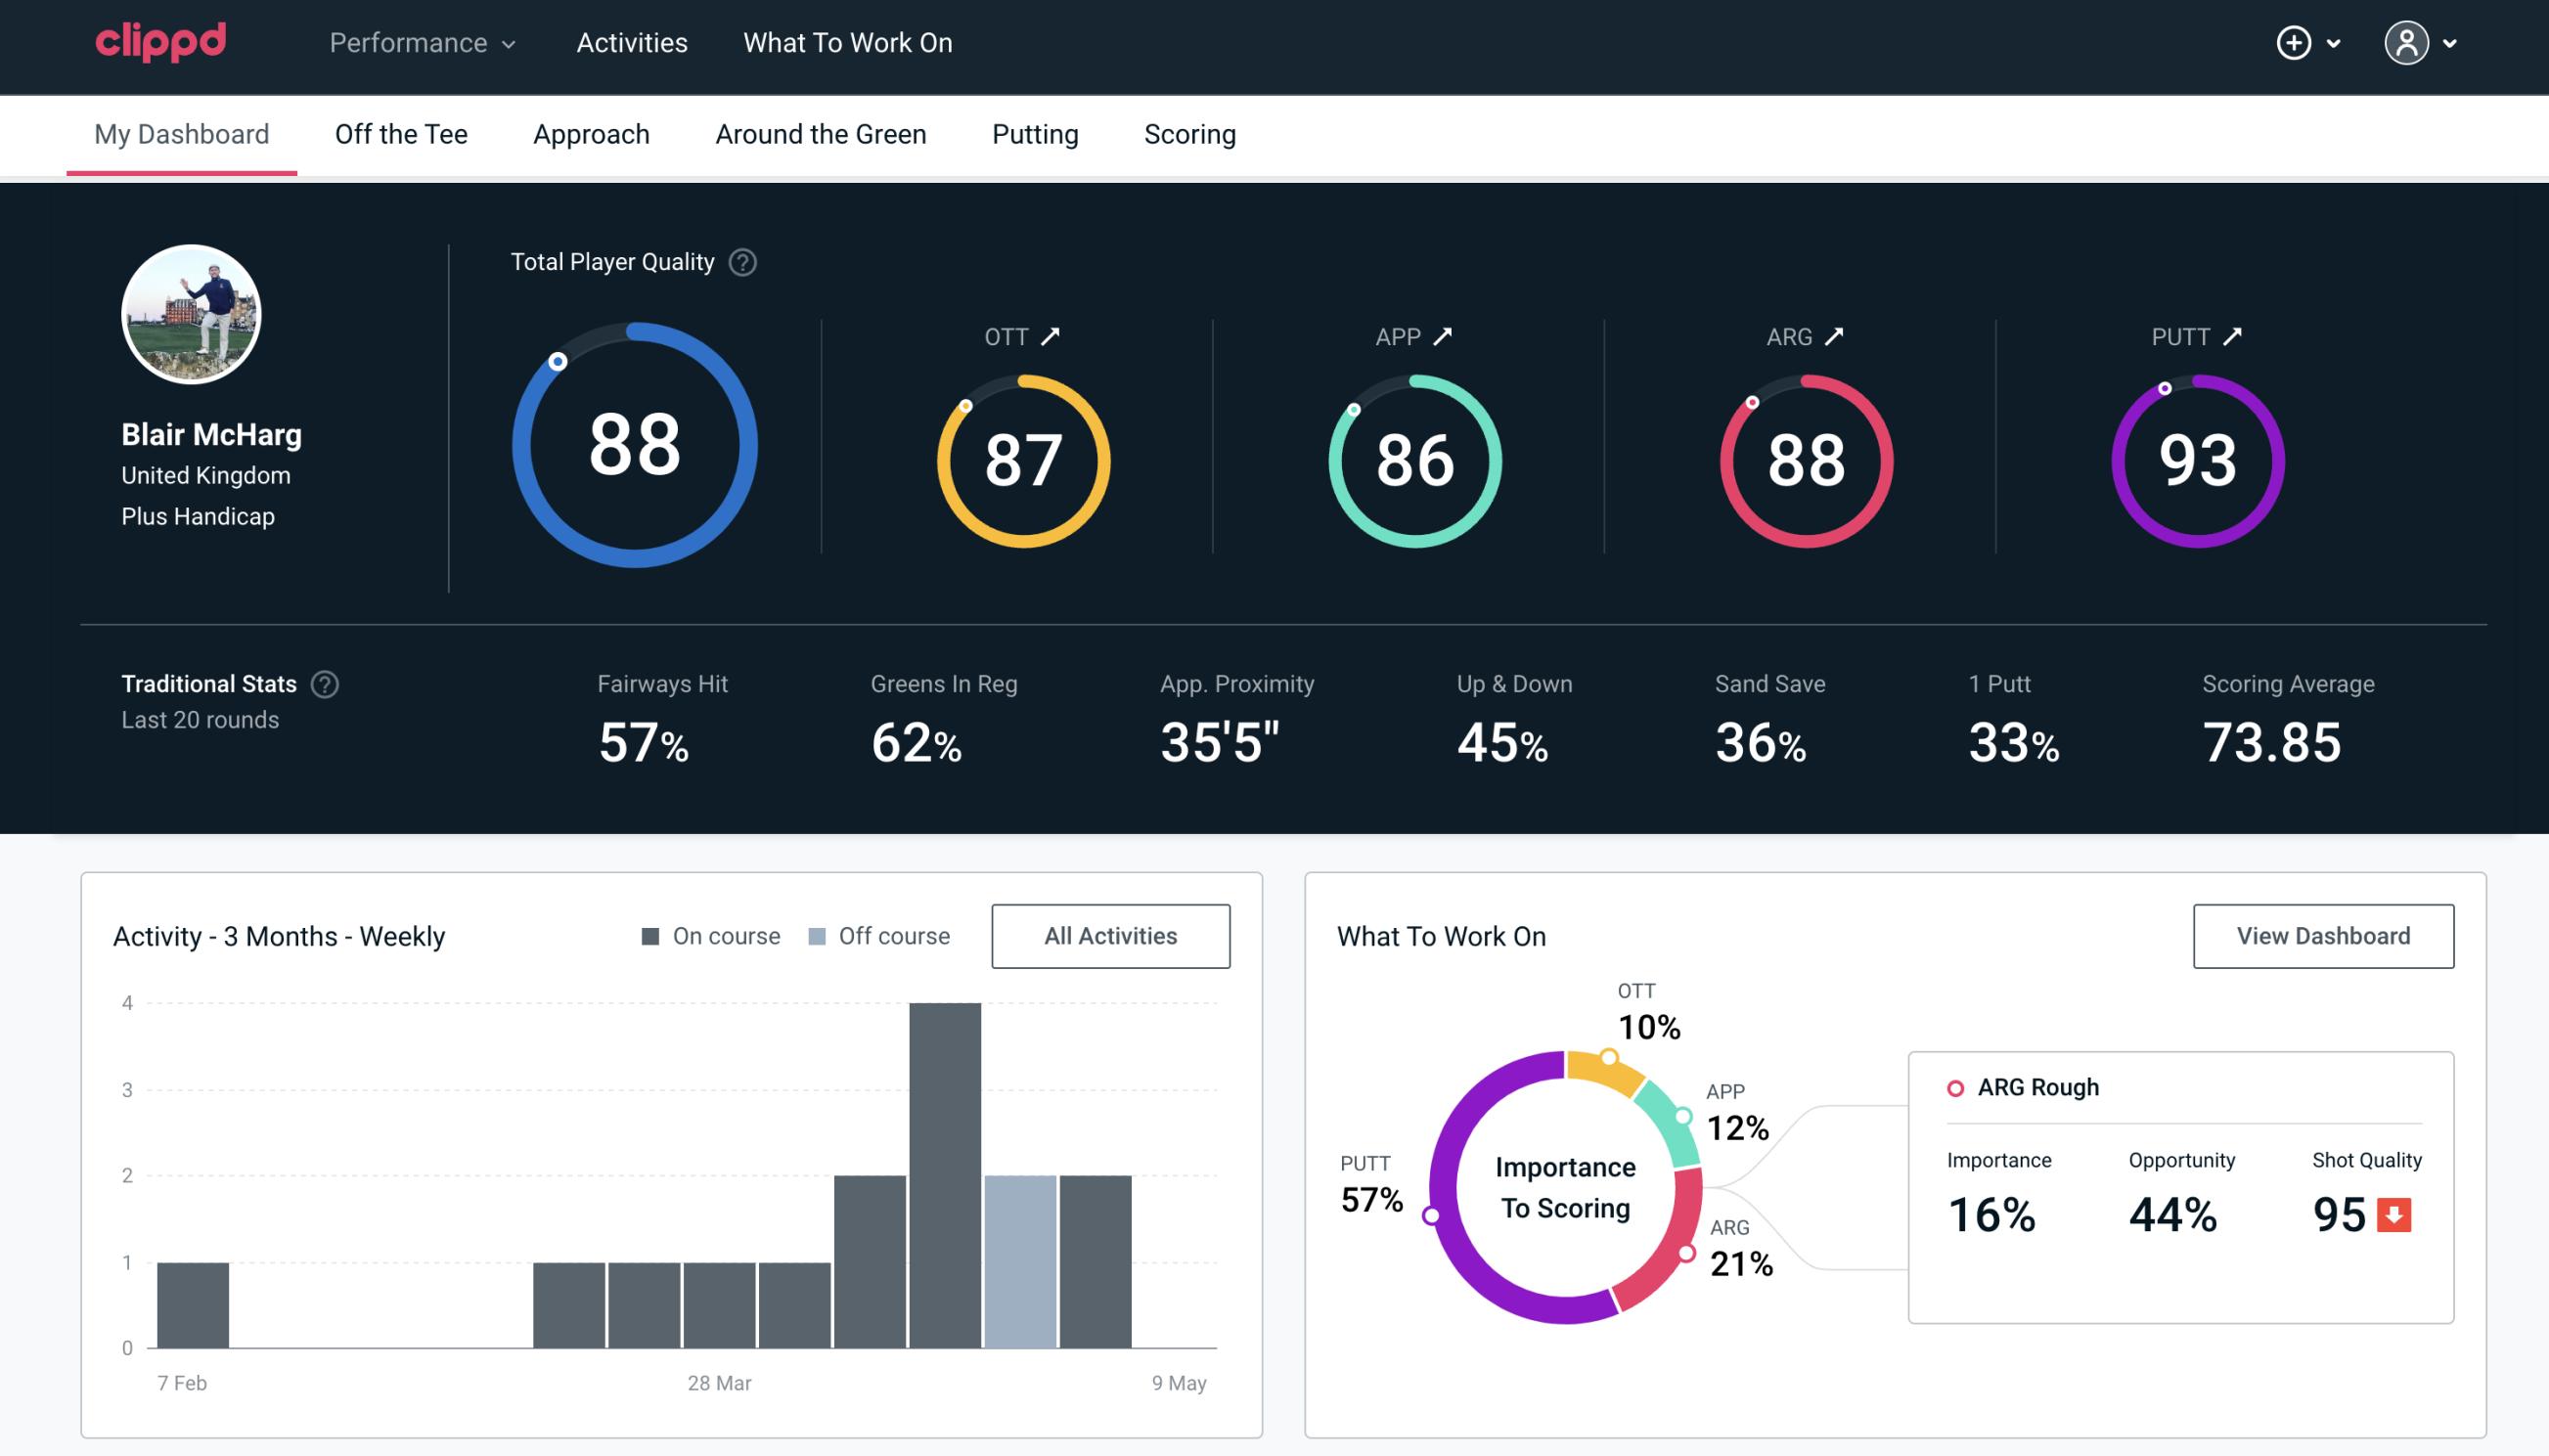
Task: Switch to the Putting tab
Action: click(x=1033, y=133)
